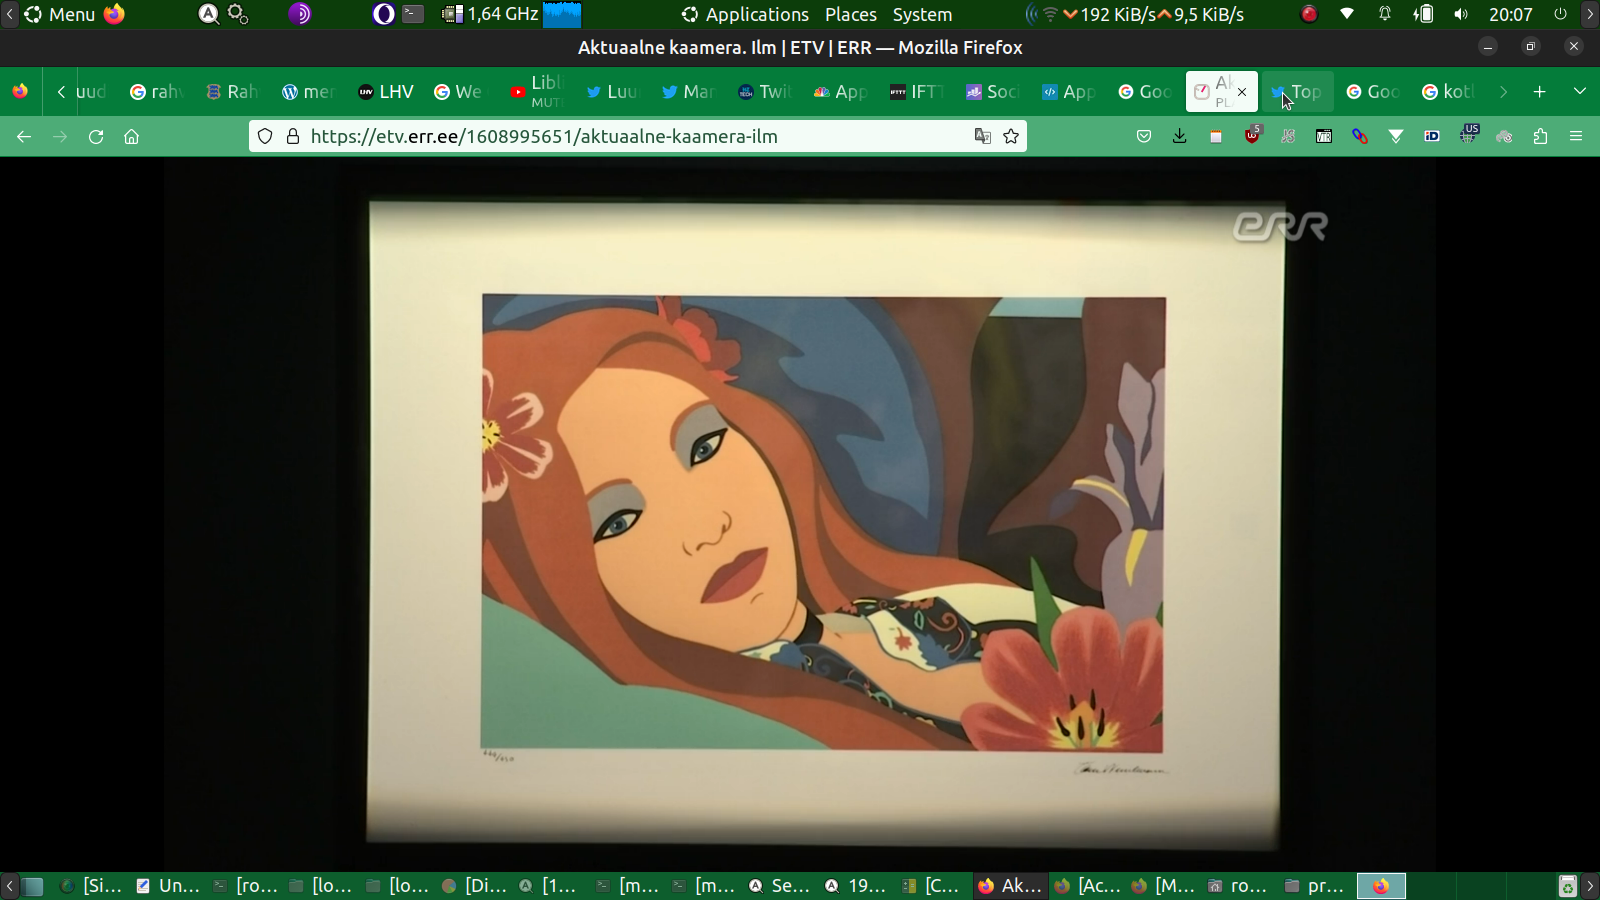Image resolution: width=1600 pixels, height=900 pixels.
Task: Switch to the 'Se…' taskbar window
Action: tap(780, 886)
